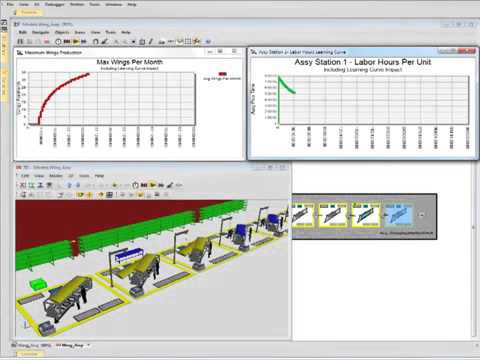Click the green frame icon in 3D toolbar

(31, 185)
